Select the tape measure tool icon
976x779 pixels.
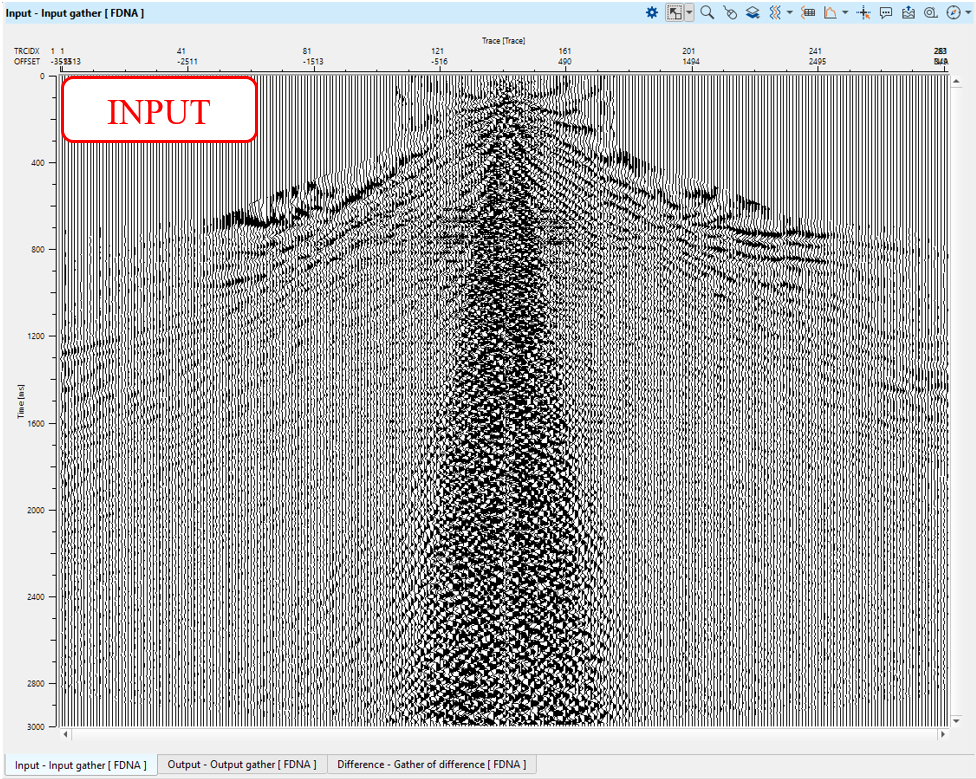tap(930, 13)
